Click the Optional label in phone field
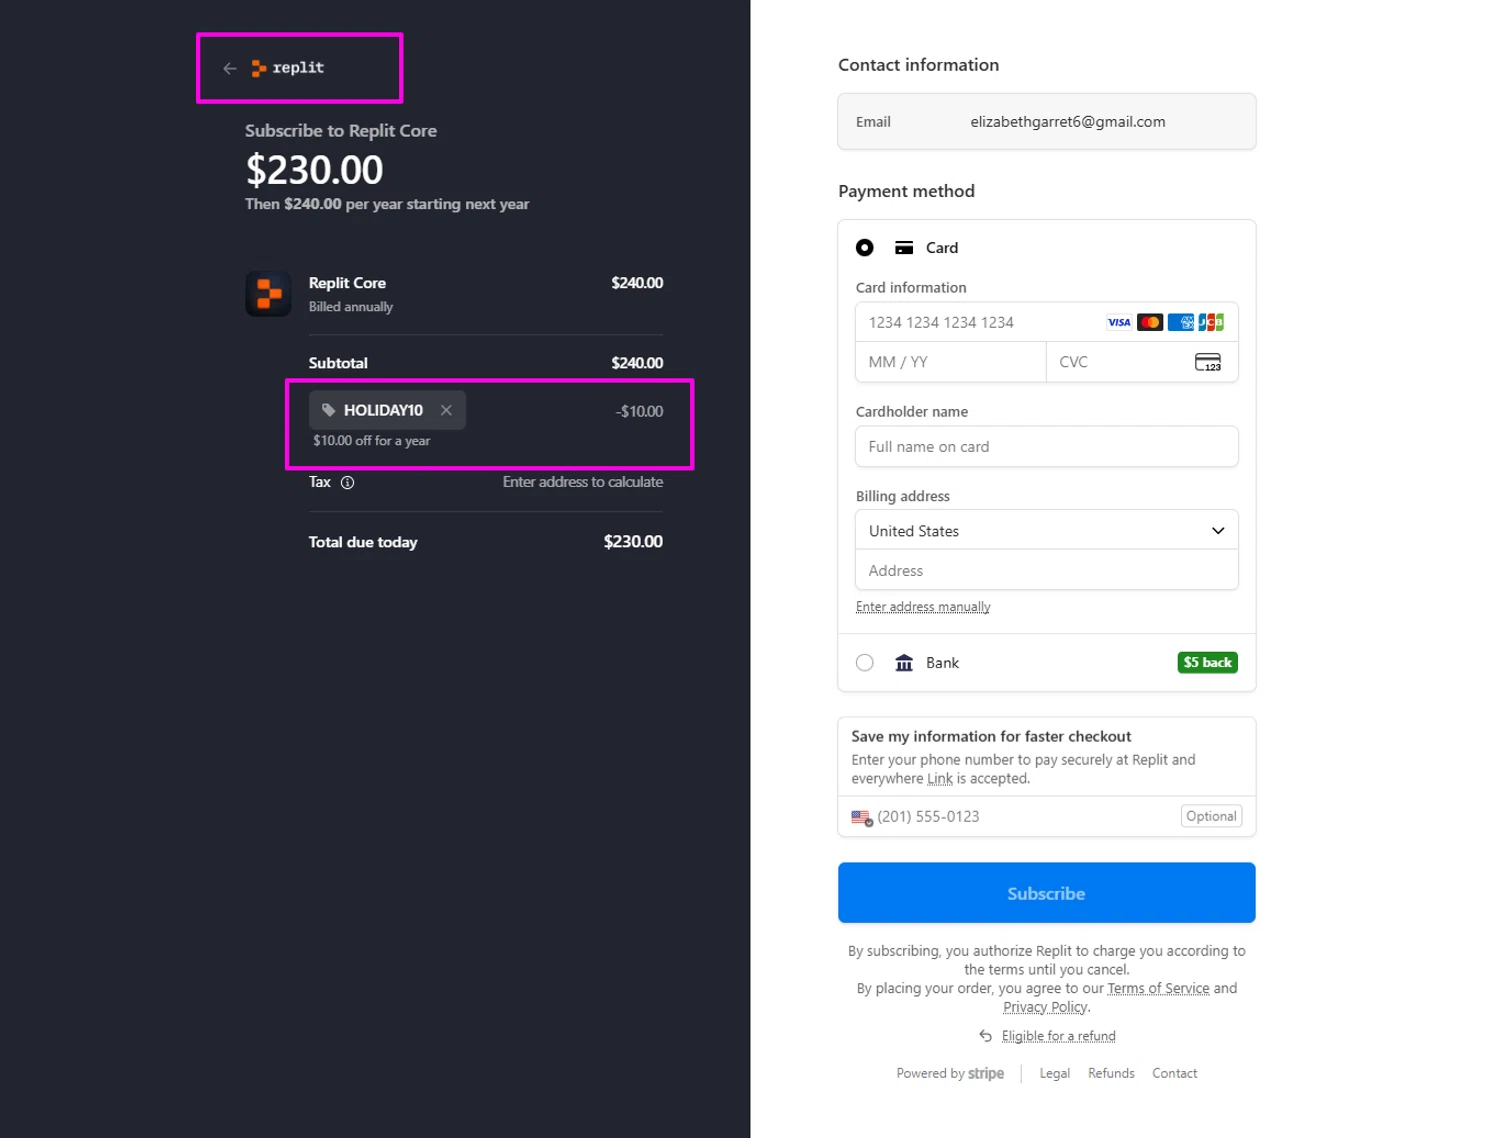Screen dimensions: 1500x1138 click(x=1211, y=816)
